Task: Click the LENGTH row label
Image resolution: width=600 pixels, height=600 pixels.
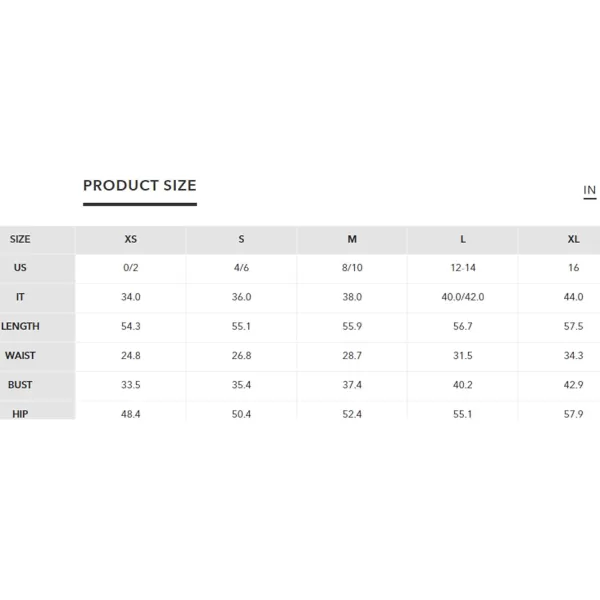Action: [x=20, y=326]
